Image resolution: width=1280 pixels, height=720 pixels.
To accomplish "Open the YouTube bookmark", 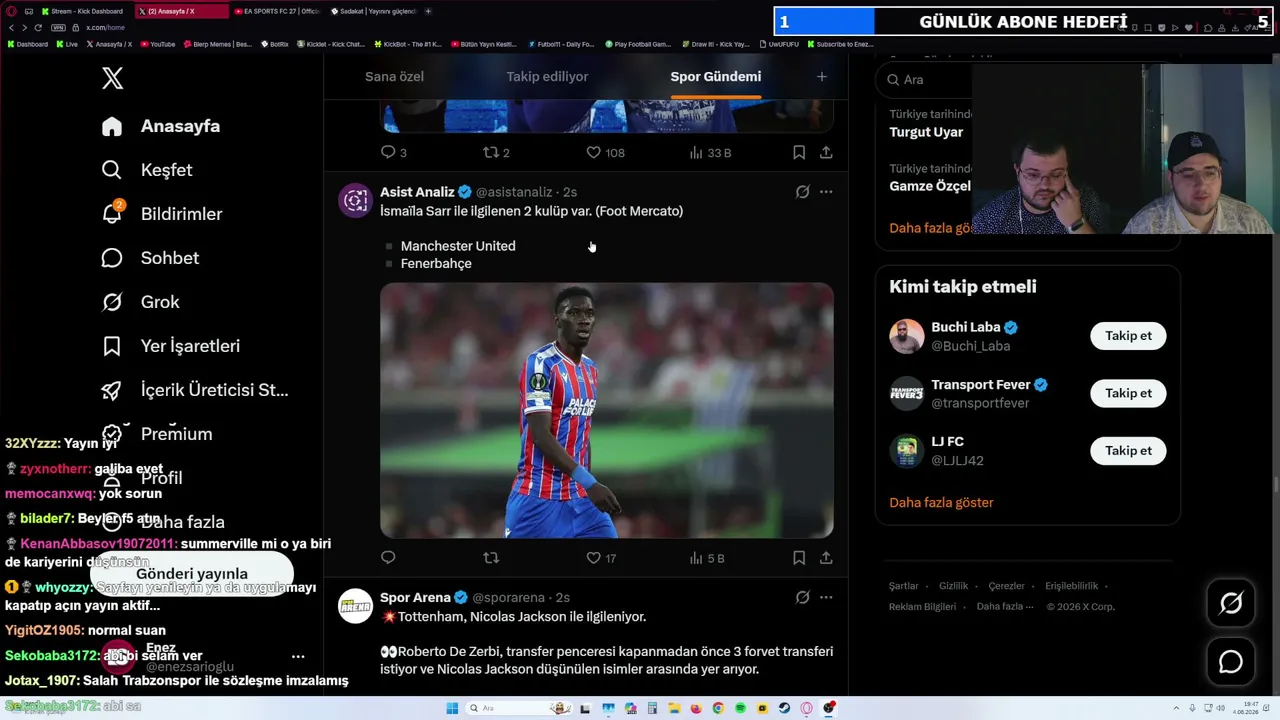I will pos(158,44).
